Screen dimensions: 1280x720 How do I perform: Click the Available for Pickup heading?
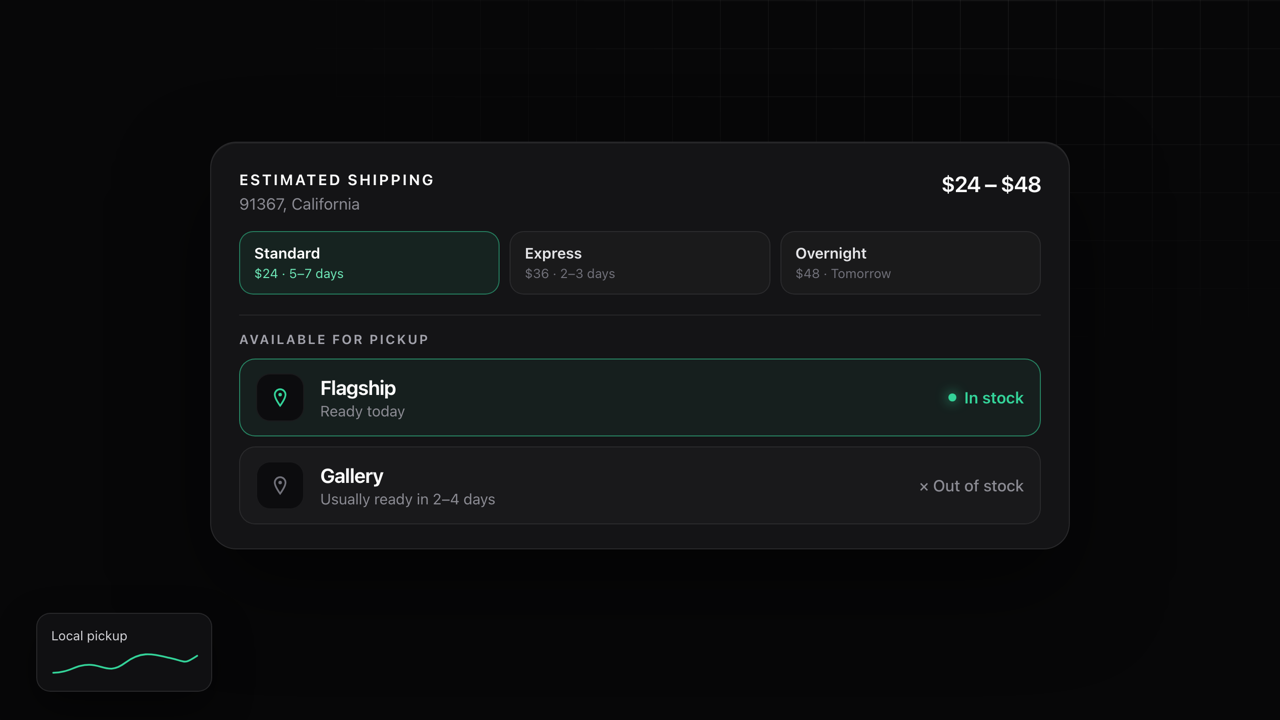point(334,340)
